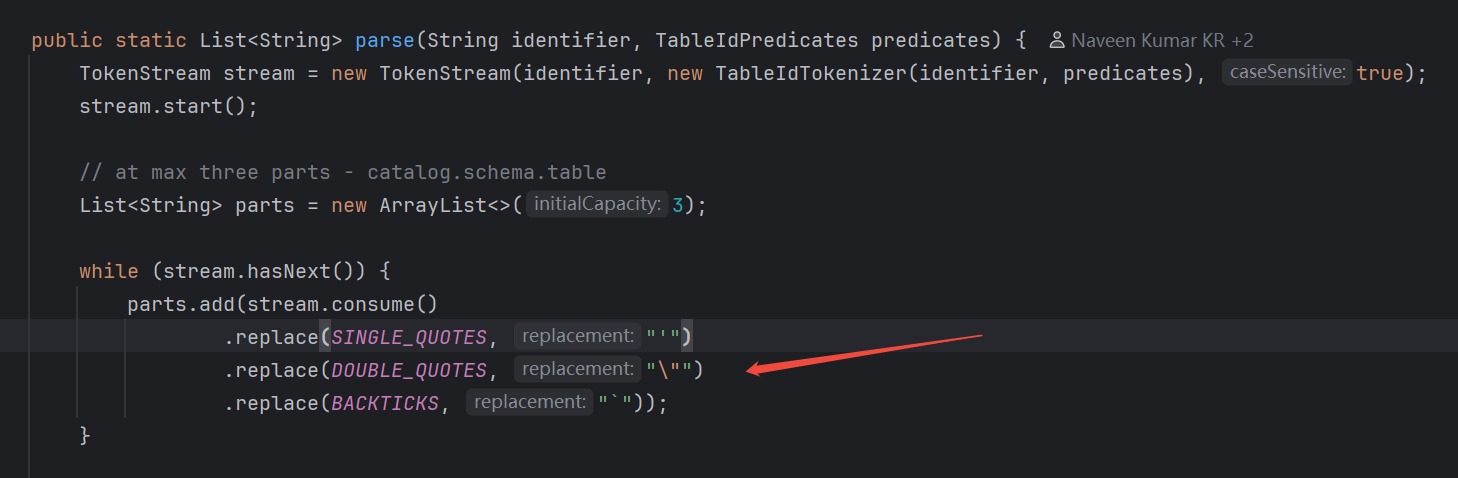Click the replacement hint after SINGLE_QUOTES

577,337
